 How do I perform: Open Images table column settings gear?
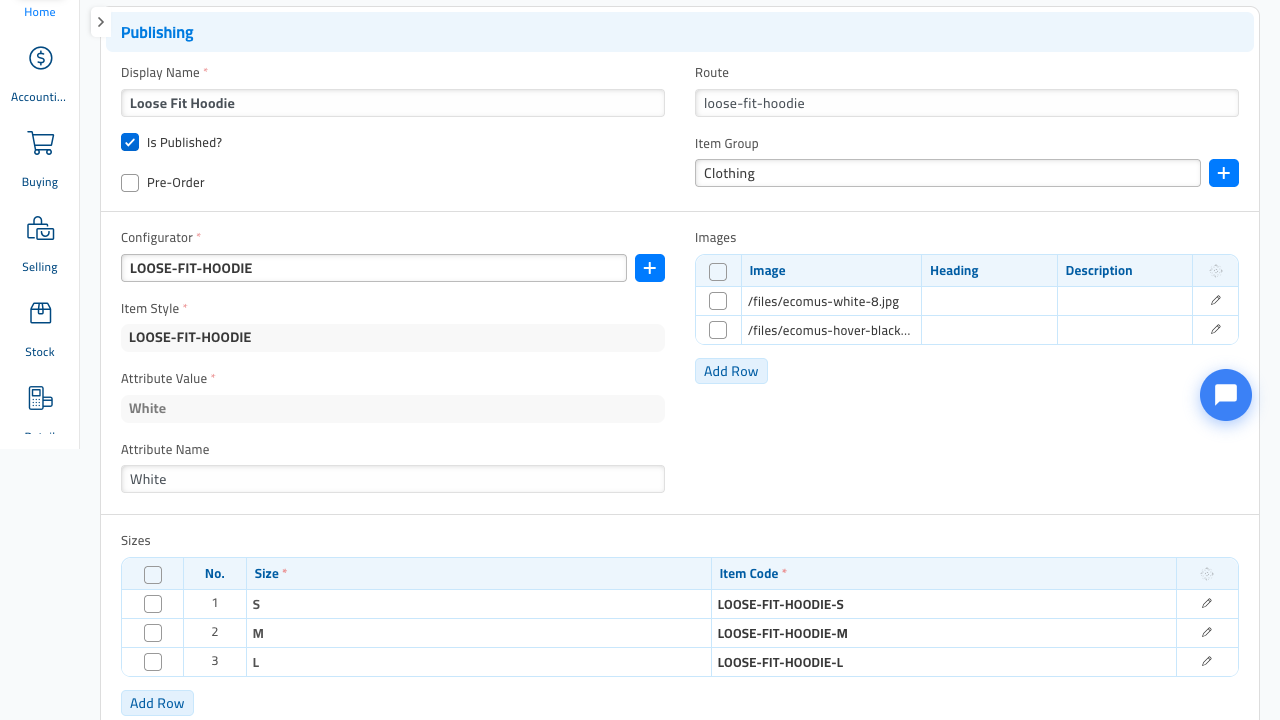pyautogui.click(x=1216, y=271)
